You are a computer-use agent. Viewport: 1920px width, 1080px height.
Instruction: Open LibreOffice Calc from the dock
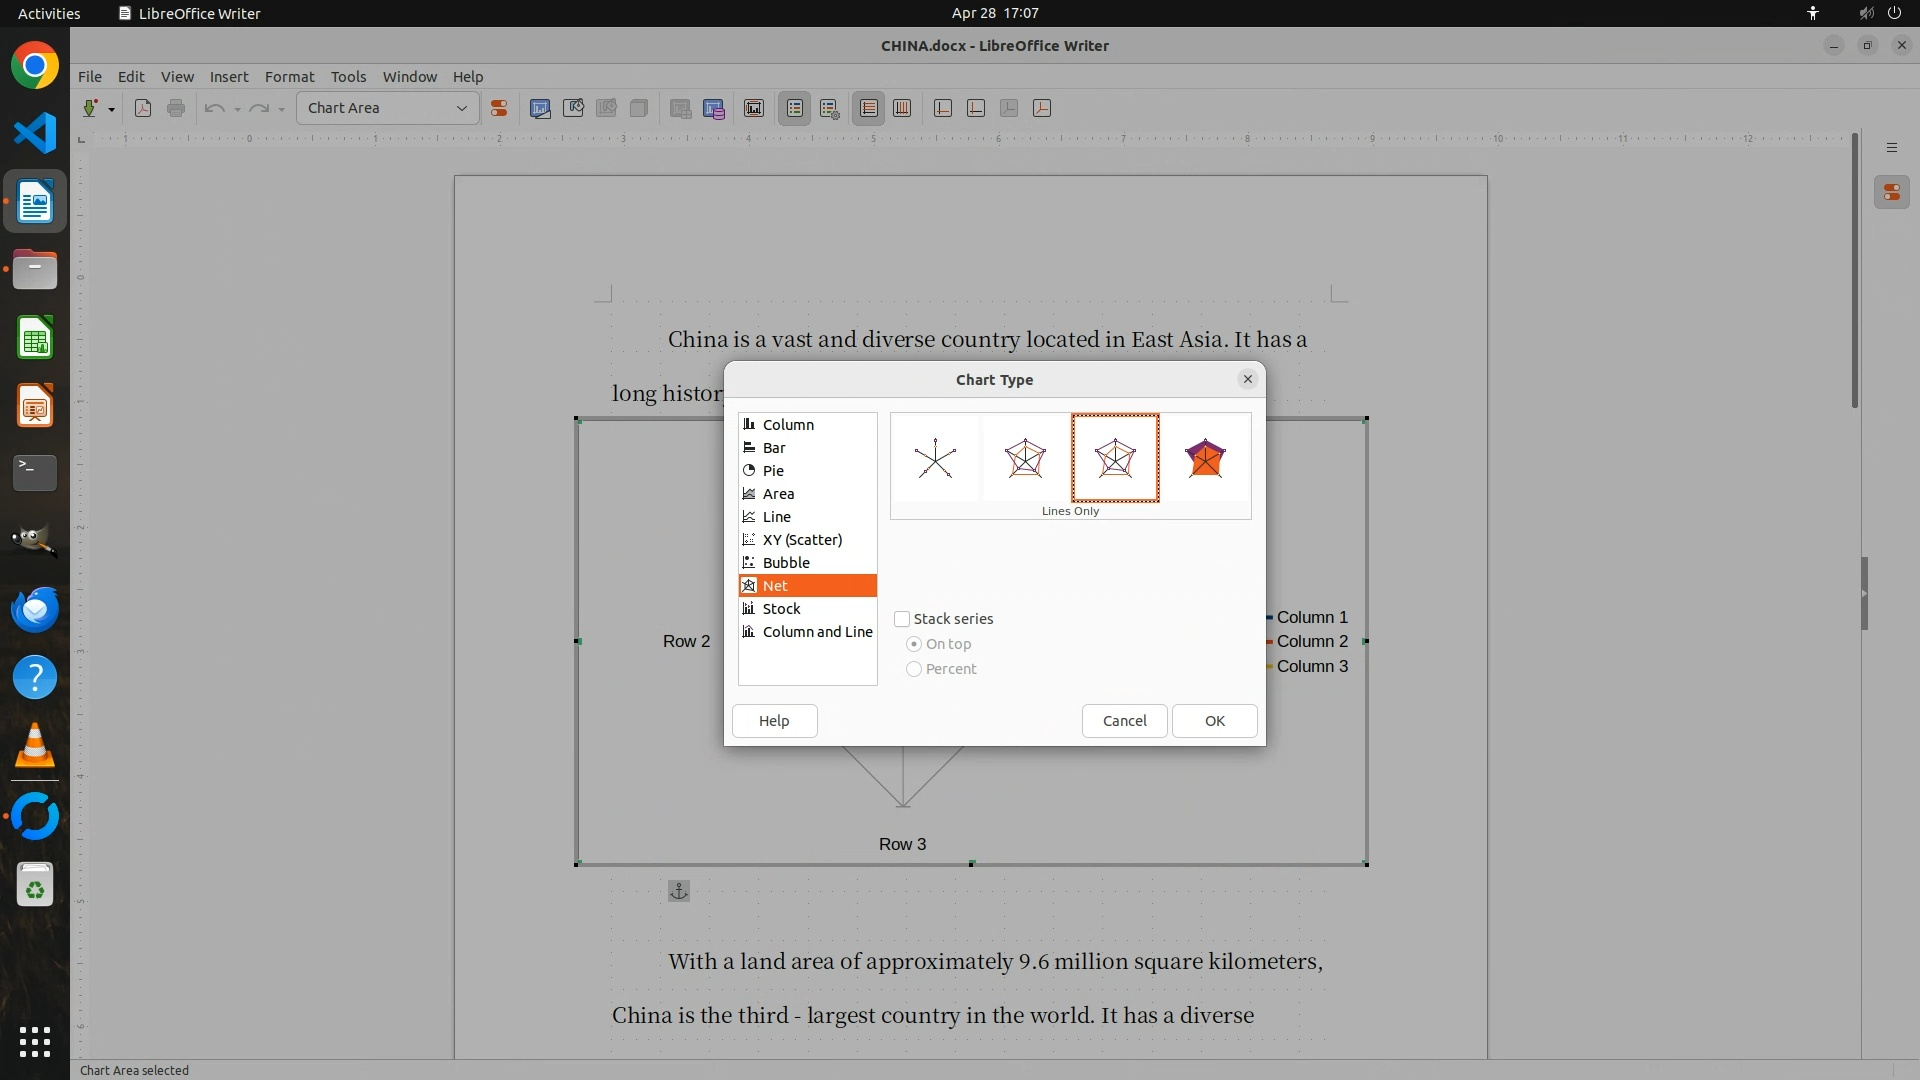coord(35,338)
